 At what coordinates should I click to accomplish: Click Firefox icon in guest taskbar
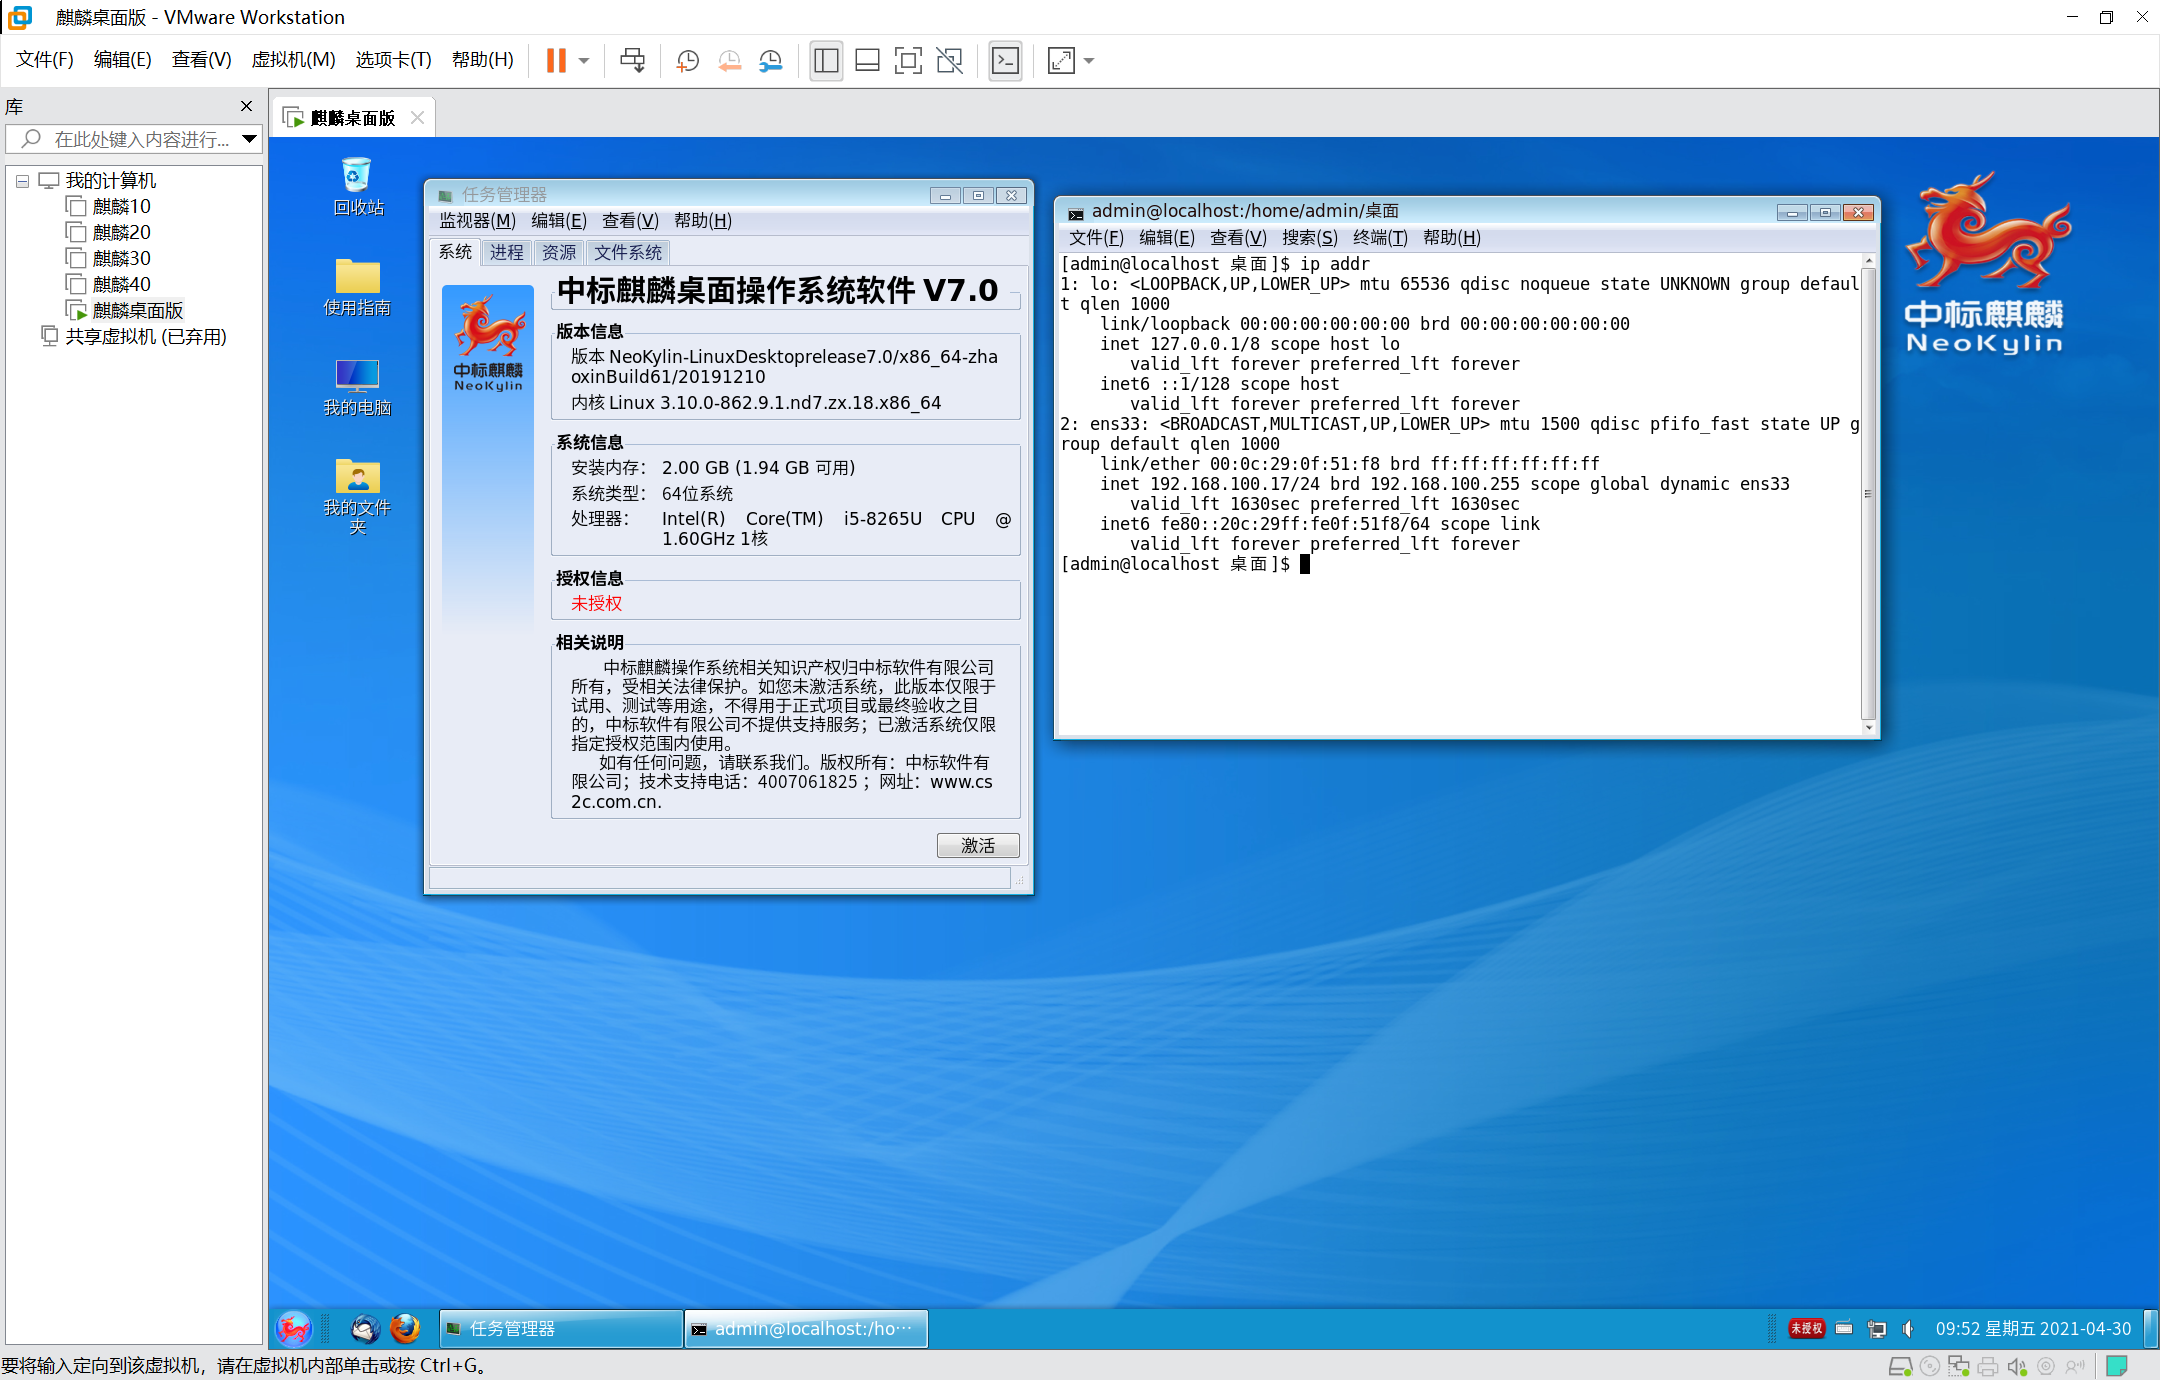pyautogui.click(x=405, y=1328)
